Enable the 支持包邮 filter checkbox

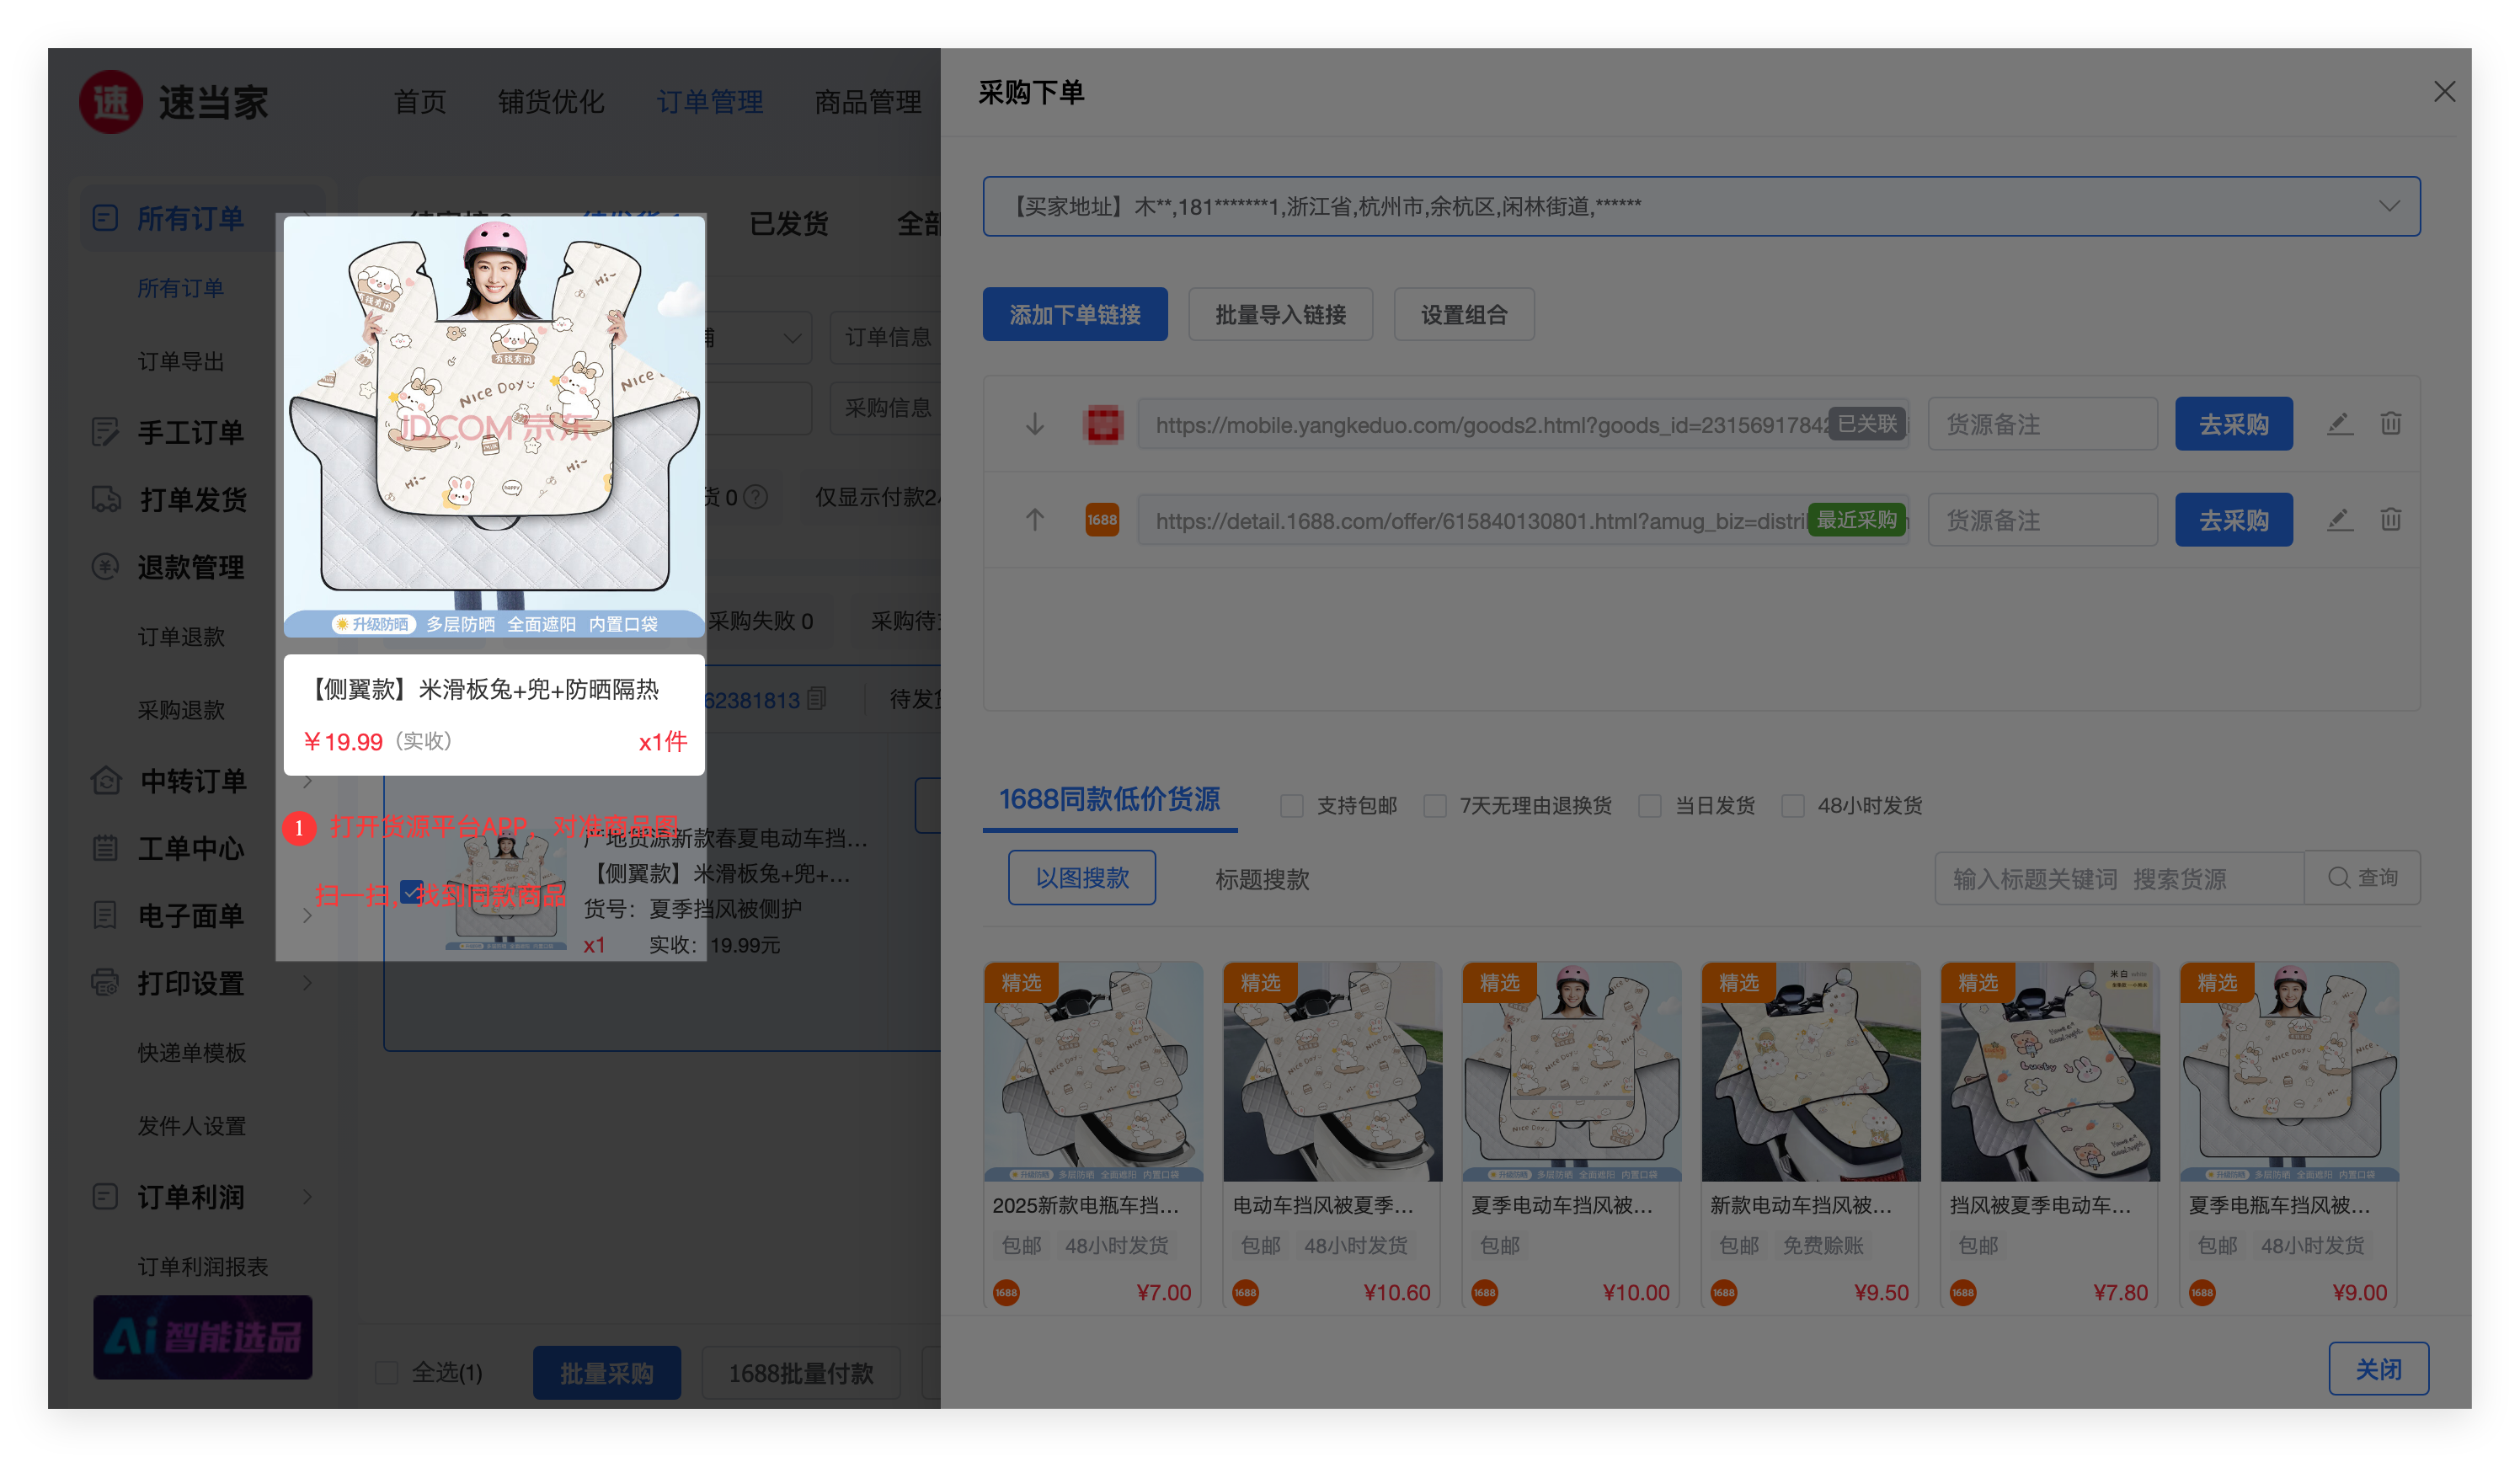tap(1292, 806)
